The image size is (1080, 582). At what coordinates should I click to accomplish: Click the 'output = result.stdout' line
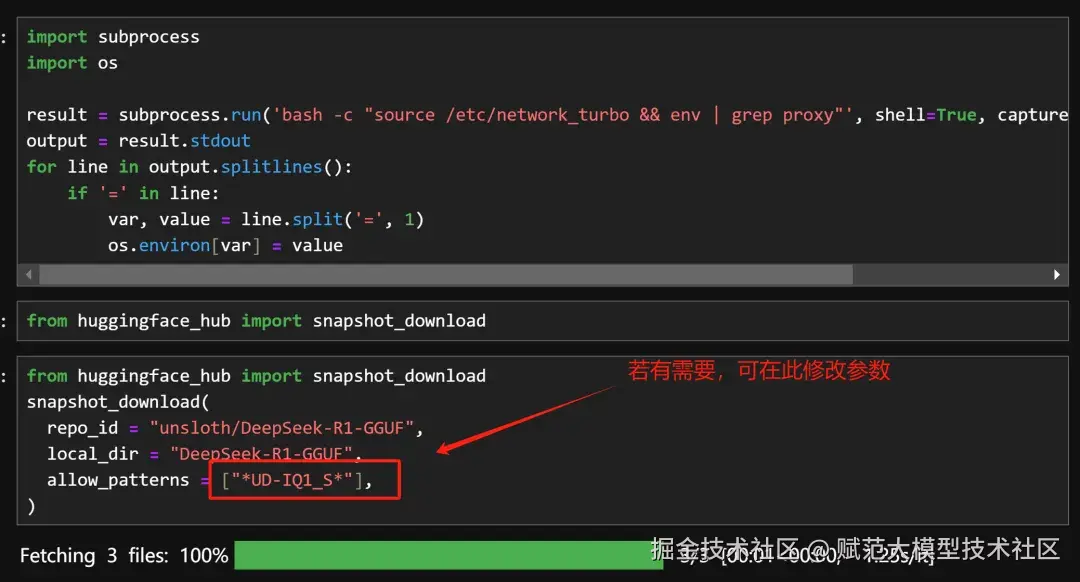138,141
